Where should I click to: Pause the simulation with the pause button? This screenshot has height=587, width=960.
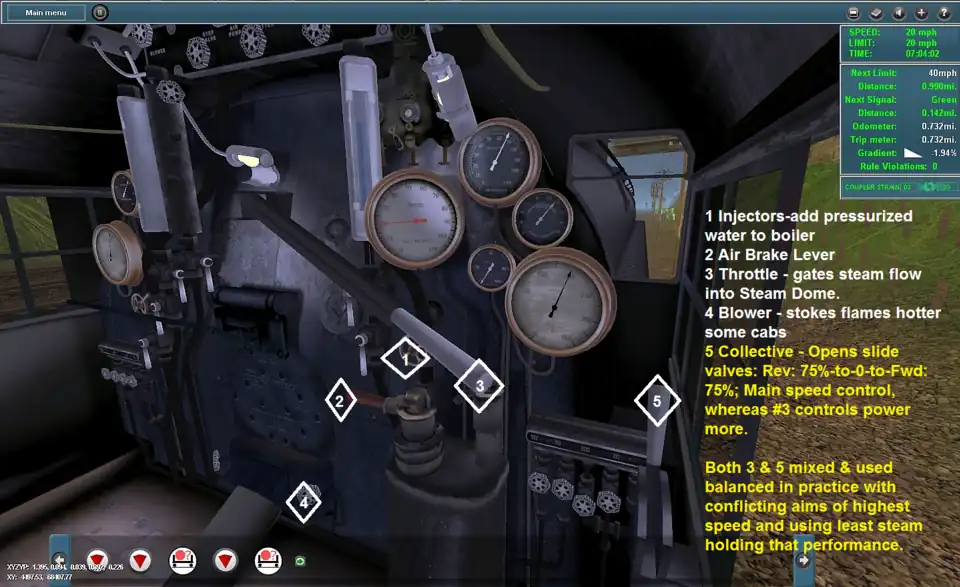100,13
